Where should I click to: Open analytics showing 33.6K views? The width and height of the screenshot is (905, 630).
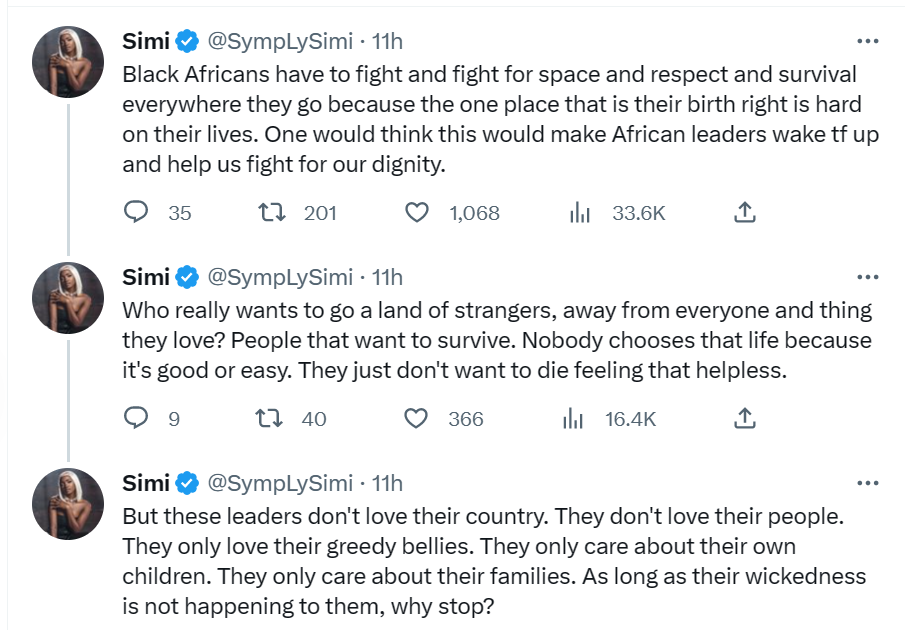581,212
